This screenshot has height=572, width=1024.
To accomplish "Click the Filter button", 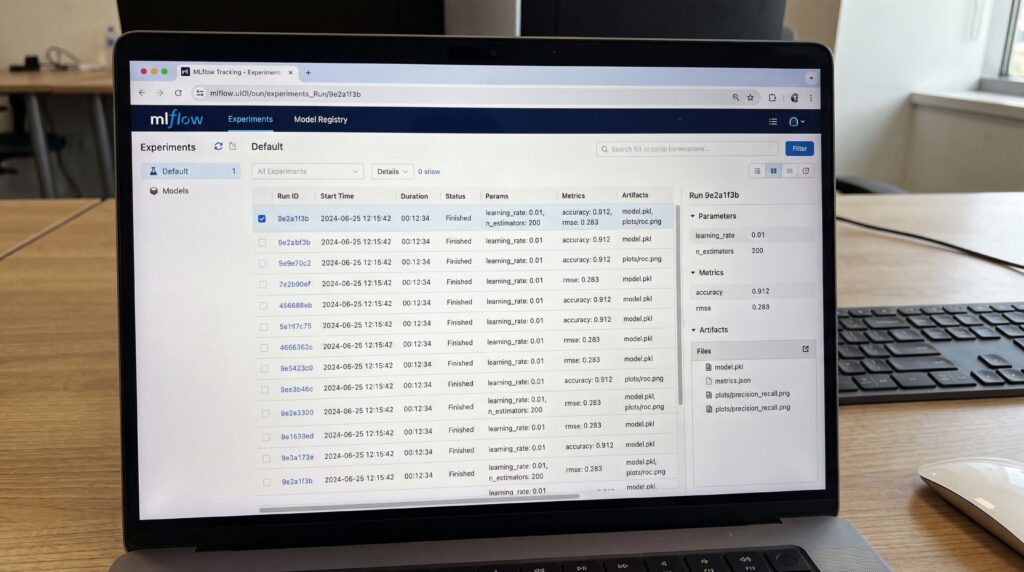I will pos(799,149).
